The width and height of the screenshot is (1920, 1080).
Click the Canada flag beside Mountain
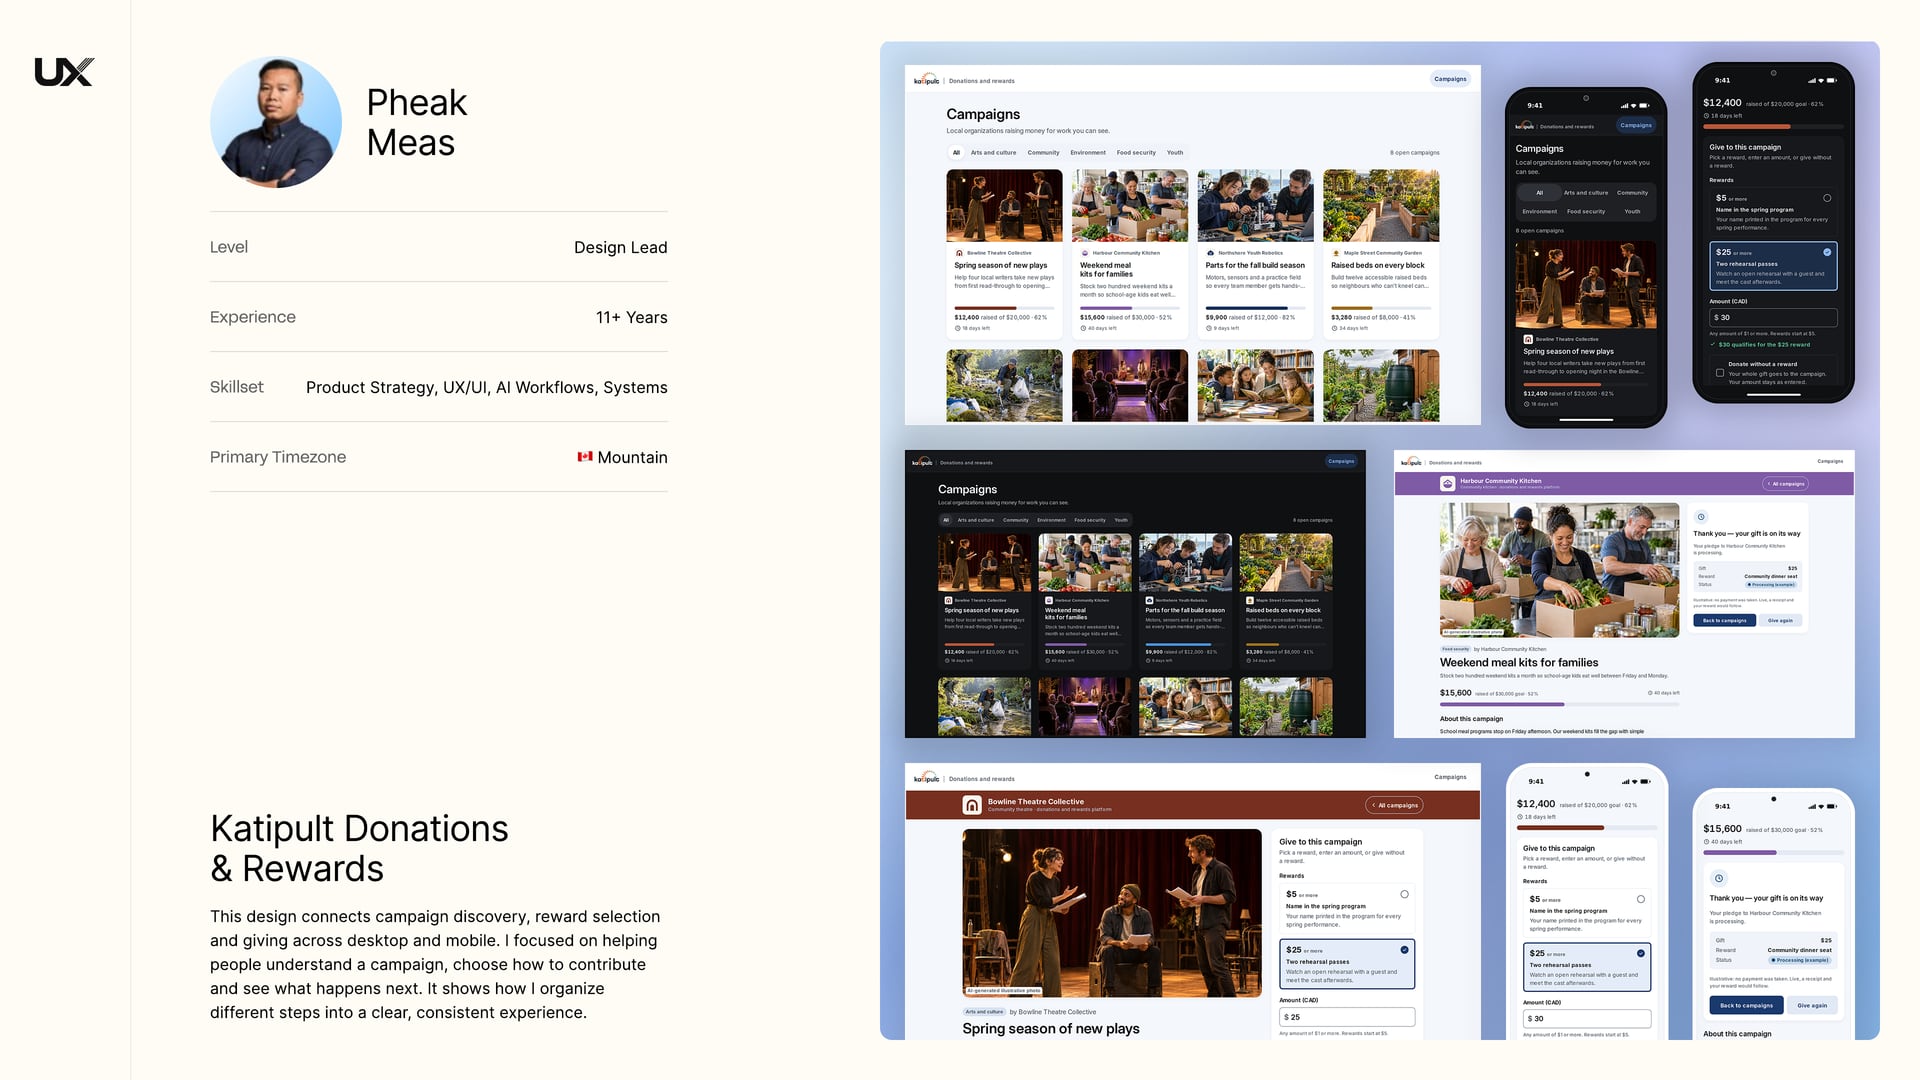585,457
